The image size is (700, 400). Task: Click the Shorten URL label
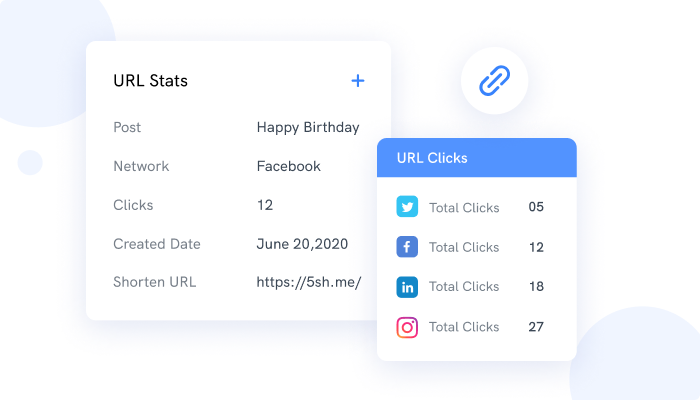tap(154, 282)
